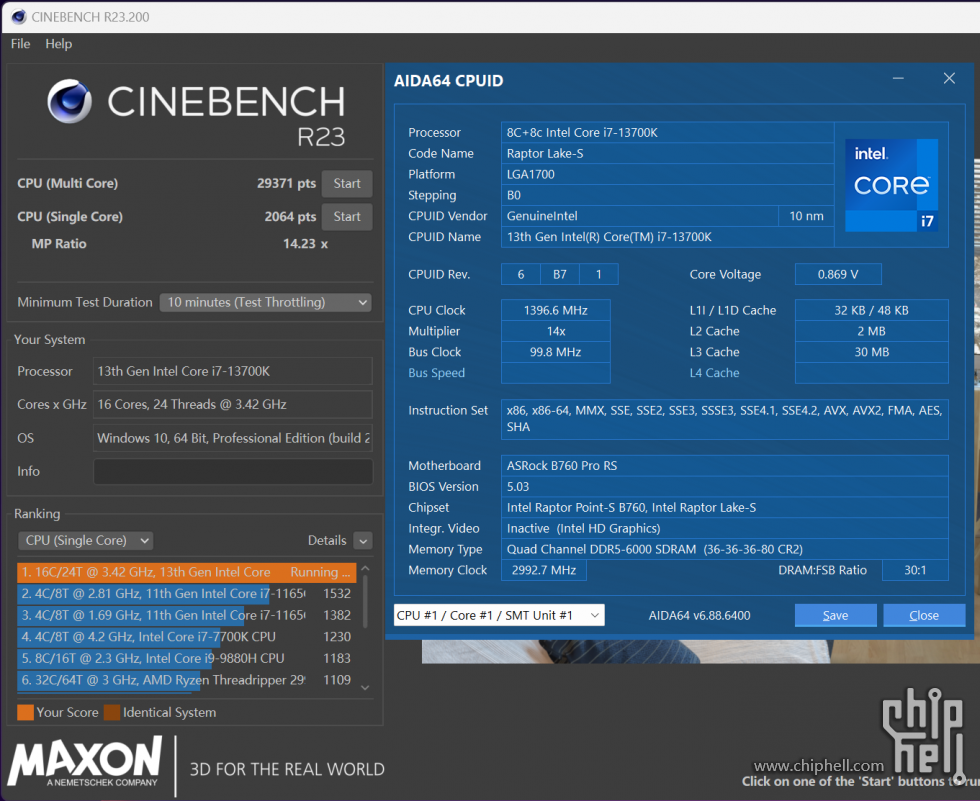This screenshot has height=801, width=980.
Task: Minimize the AIDA64 CPUID window
Action: 898,79
